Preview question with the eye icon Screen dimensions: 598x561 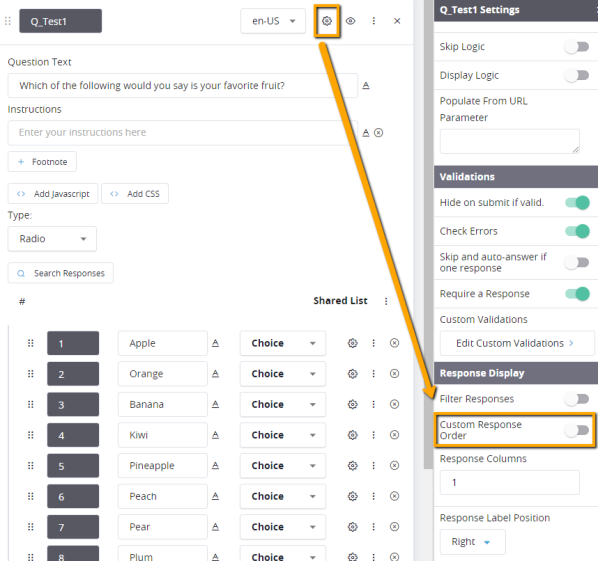350,21
